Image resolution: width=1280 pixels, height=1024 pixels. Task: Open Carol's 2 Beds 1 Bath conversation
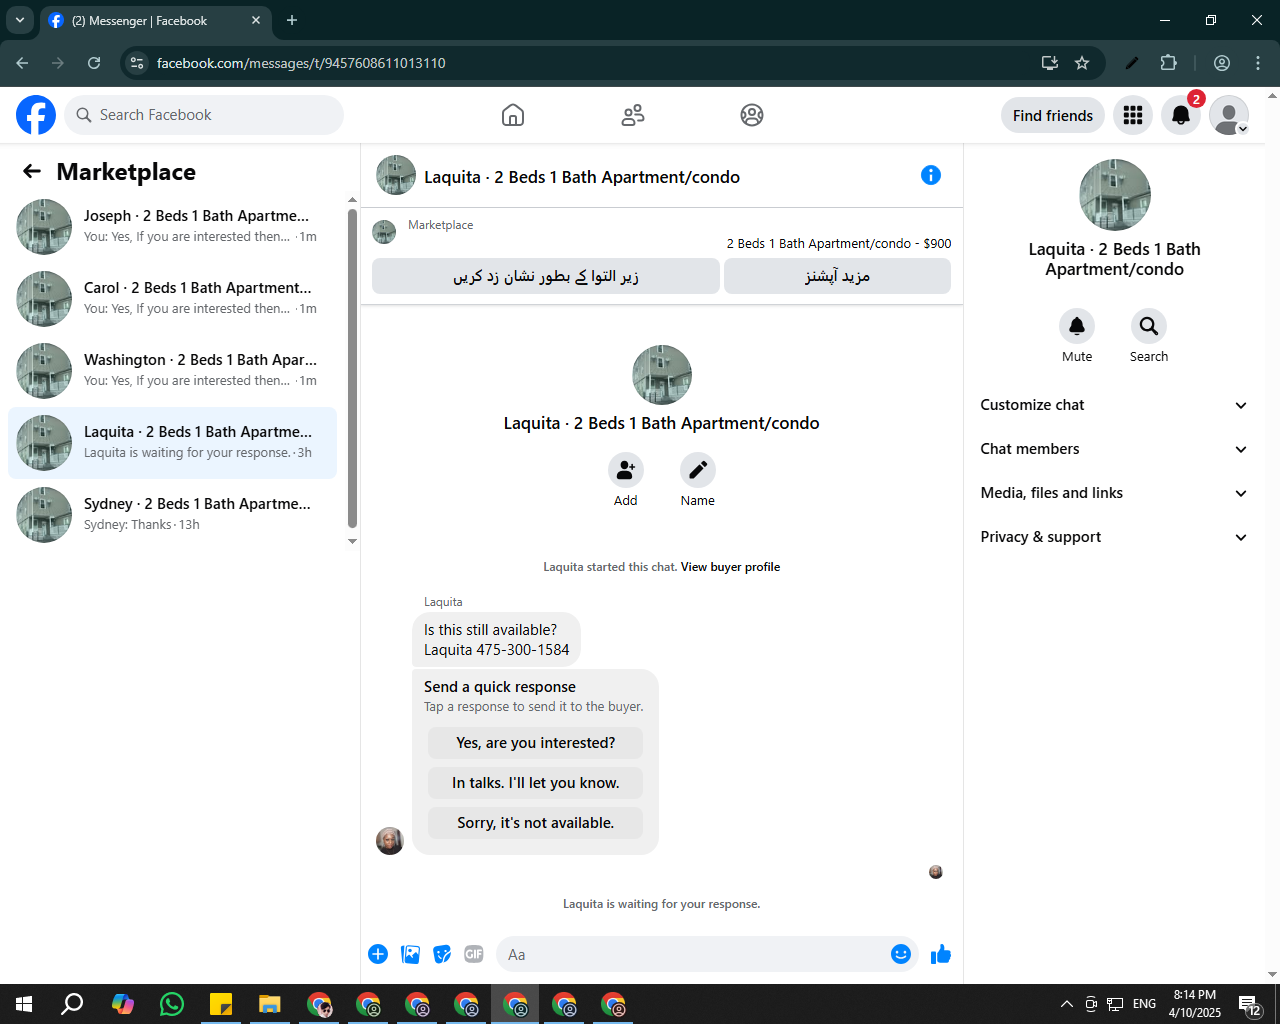[x=172, y=299]
